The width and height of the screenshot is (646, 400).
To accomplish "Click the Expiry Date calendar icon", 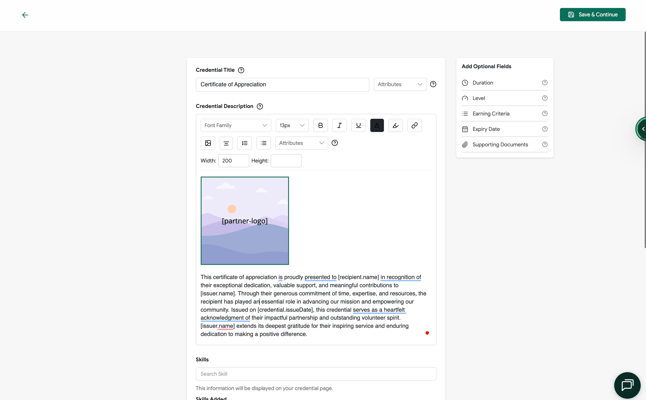I will 465,129.
